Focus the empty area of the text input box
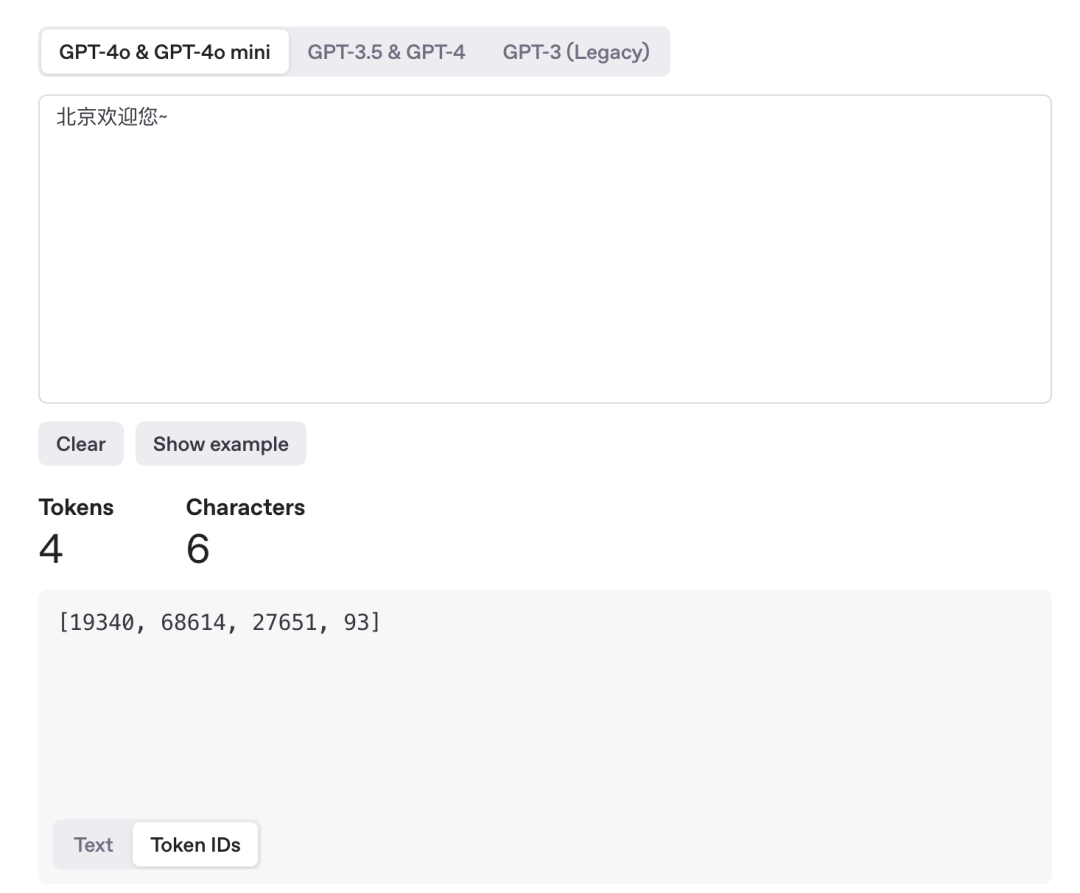 pos(544,280)
